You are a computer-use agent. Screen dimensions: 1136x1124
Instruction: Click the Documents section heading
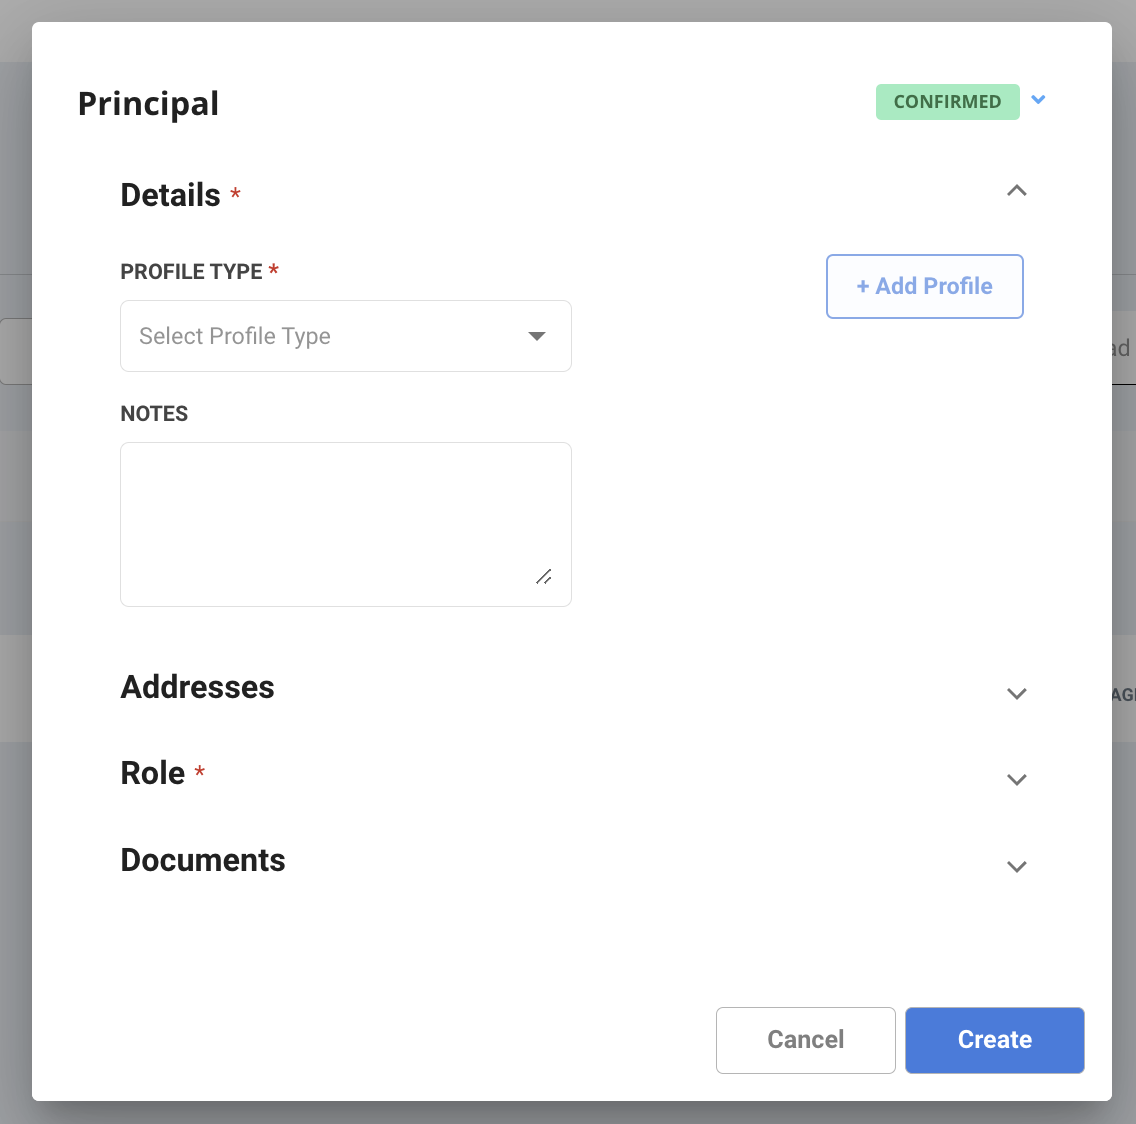coord(203,860)
